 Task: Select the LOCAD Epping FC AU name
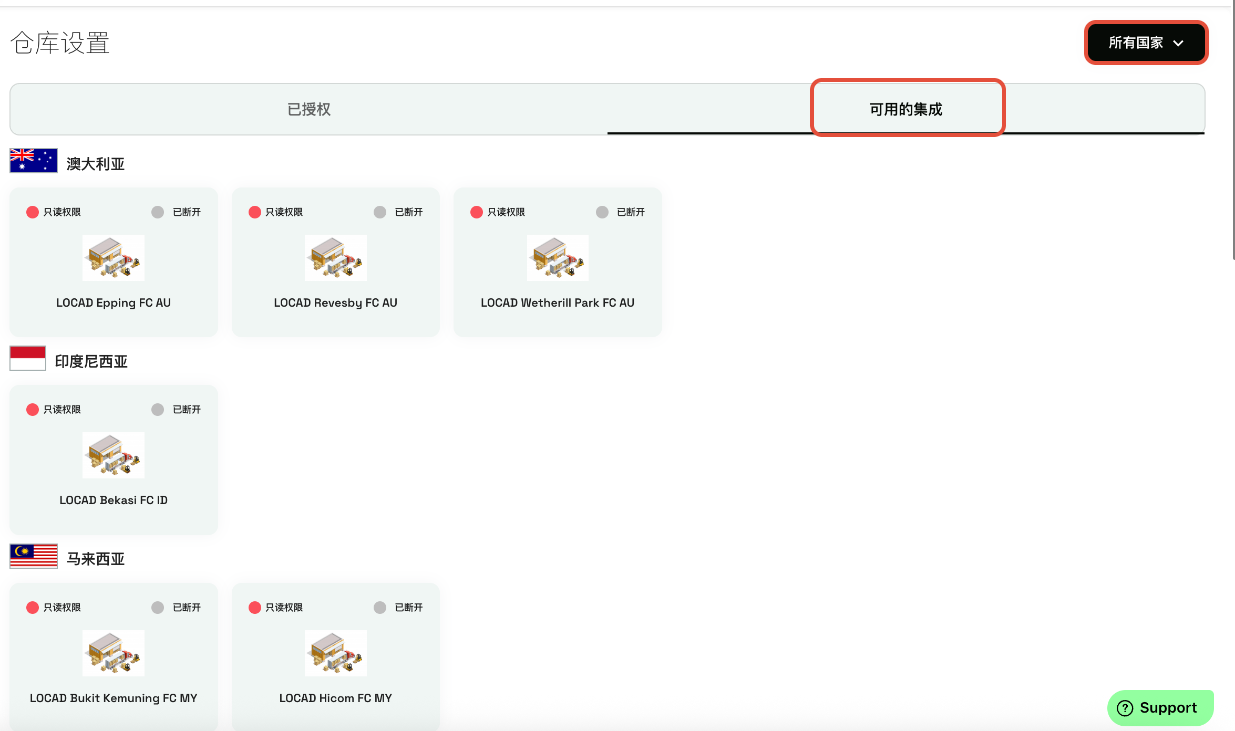113,303
